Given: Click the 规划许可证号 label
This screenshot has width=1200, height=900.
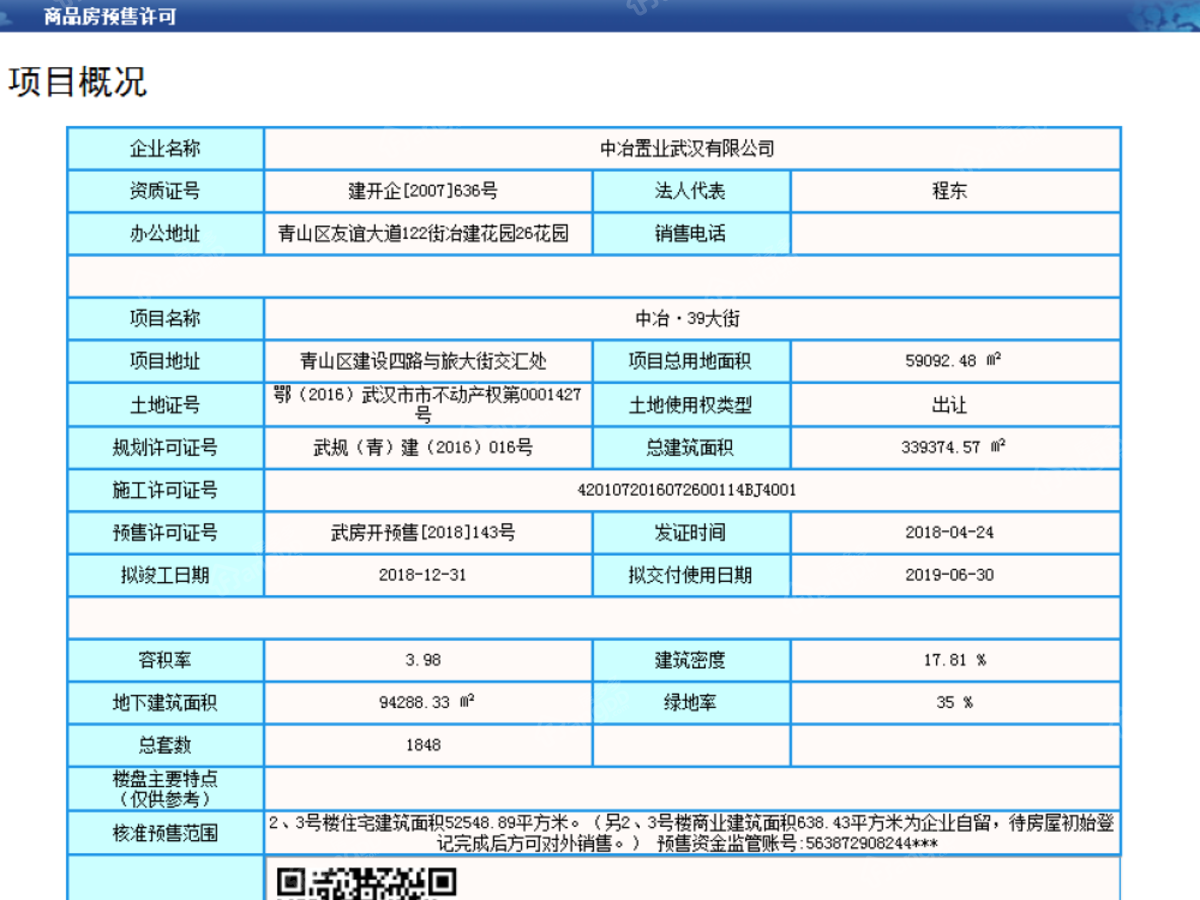Looking at the screenshot, I should coord(165,447).
